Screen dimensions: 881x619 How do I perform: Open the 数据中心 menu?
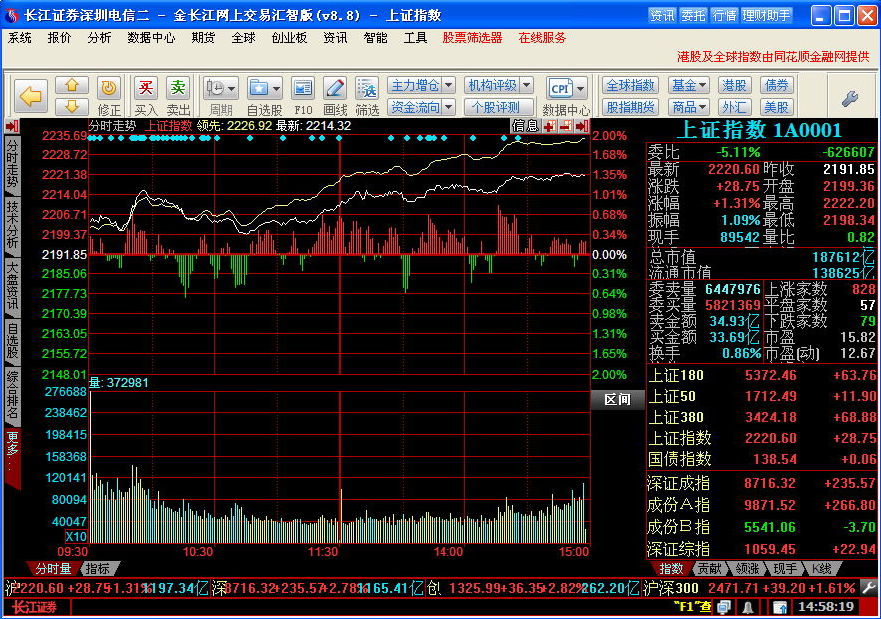coord(151,38)
